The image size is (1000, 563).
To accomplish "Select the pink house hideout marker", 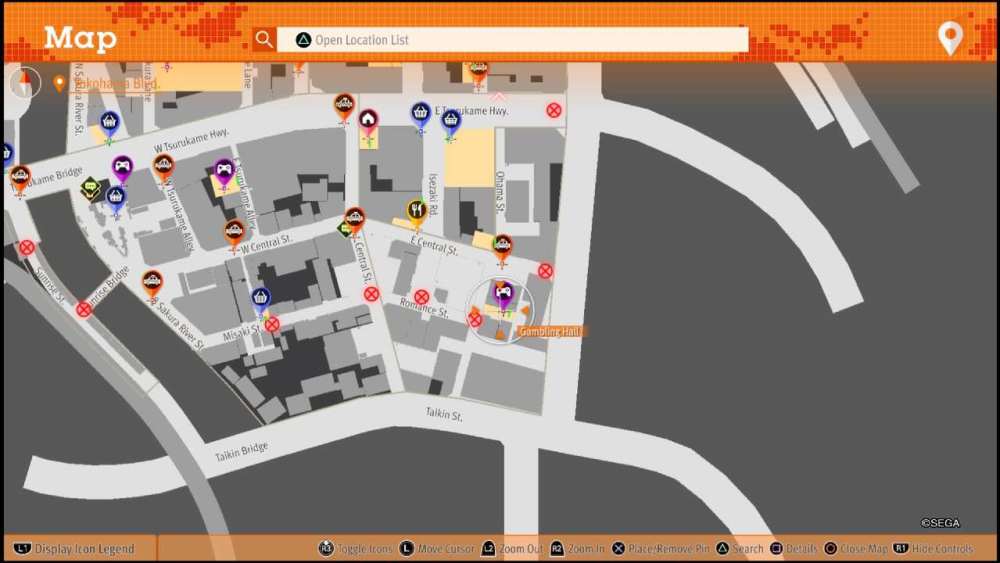I will tap(368, 120).
